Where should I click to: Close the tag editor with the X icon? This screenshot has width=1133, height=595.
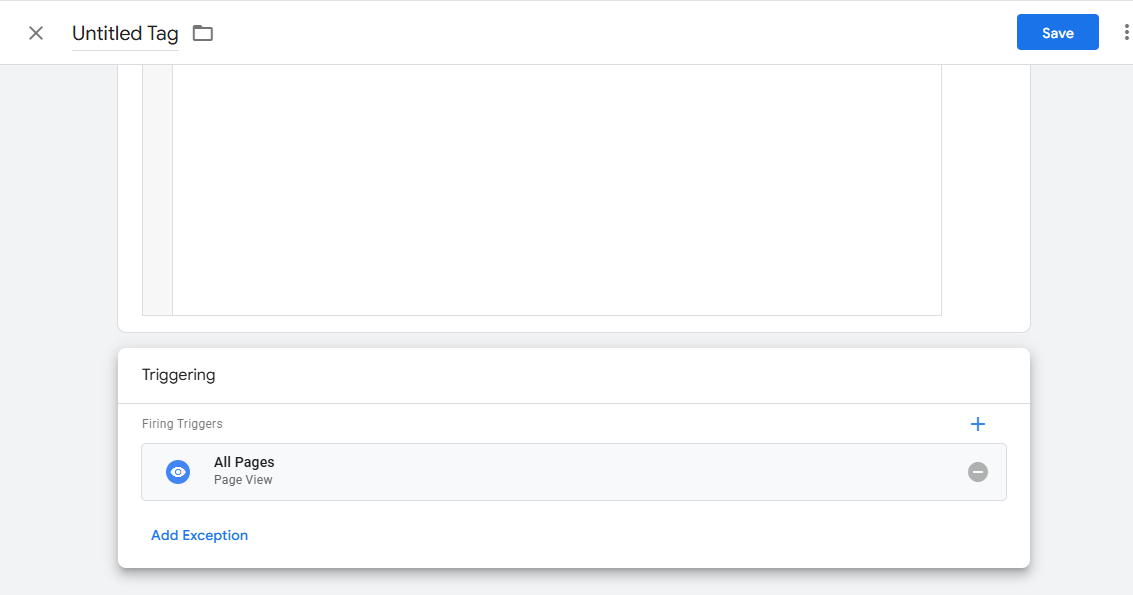(36, 33)
